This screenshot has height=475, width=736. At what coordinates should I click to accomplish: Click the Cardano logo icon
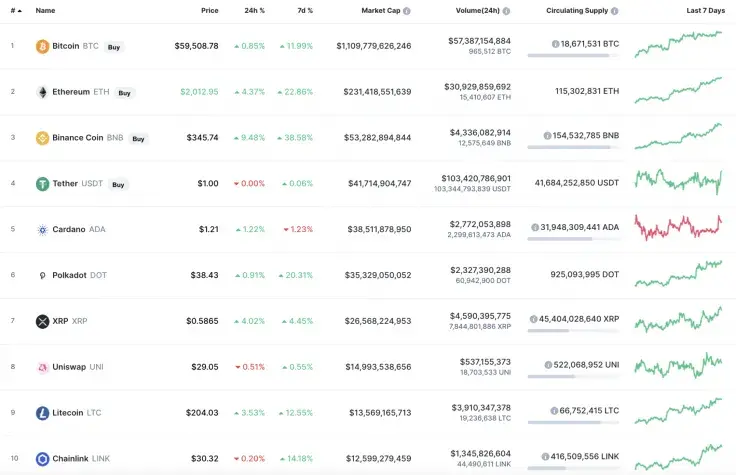pos(42,230)
